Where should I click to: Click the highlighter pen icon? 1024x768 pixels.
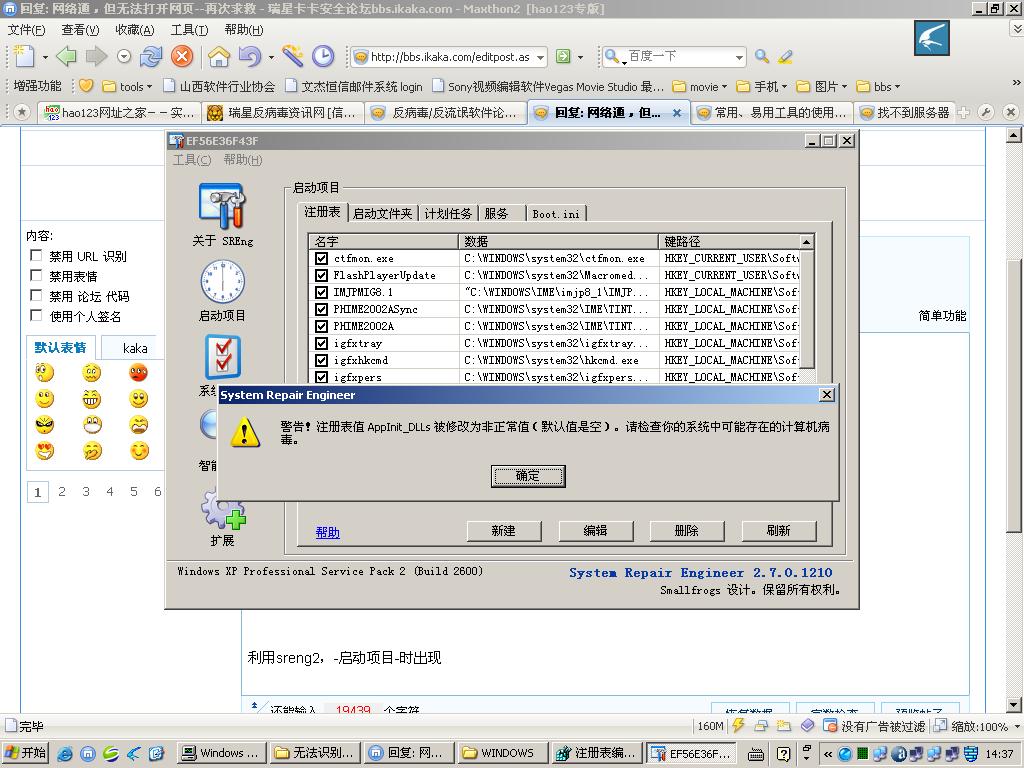[786, 57]
